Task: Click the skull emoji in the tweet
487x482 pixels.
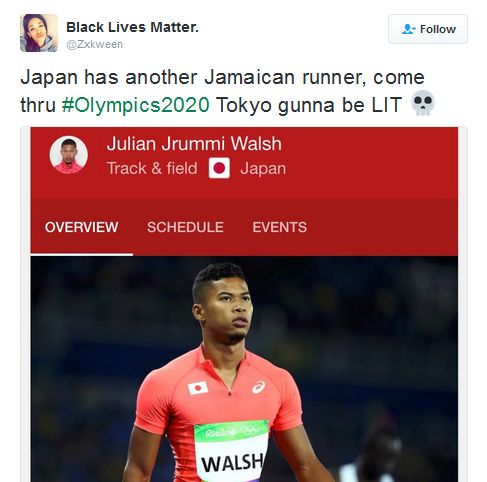Action: click(x=423, y=103)
